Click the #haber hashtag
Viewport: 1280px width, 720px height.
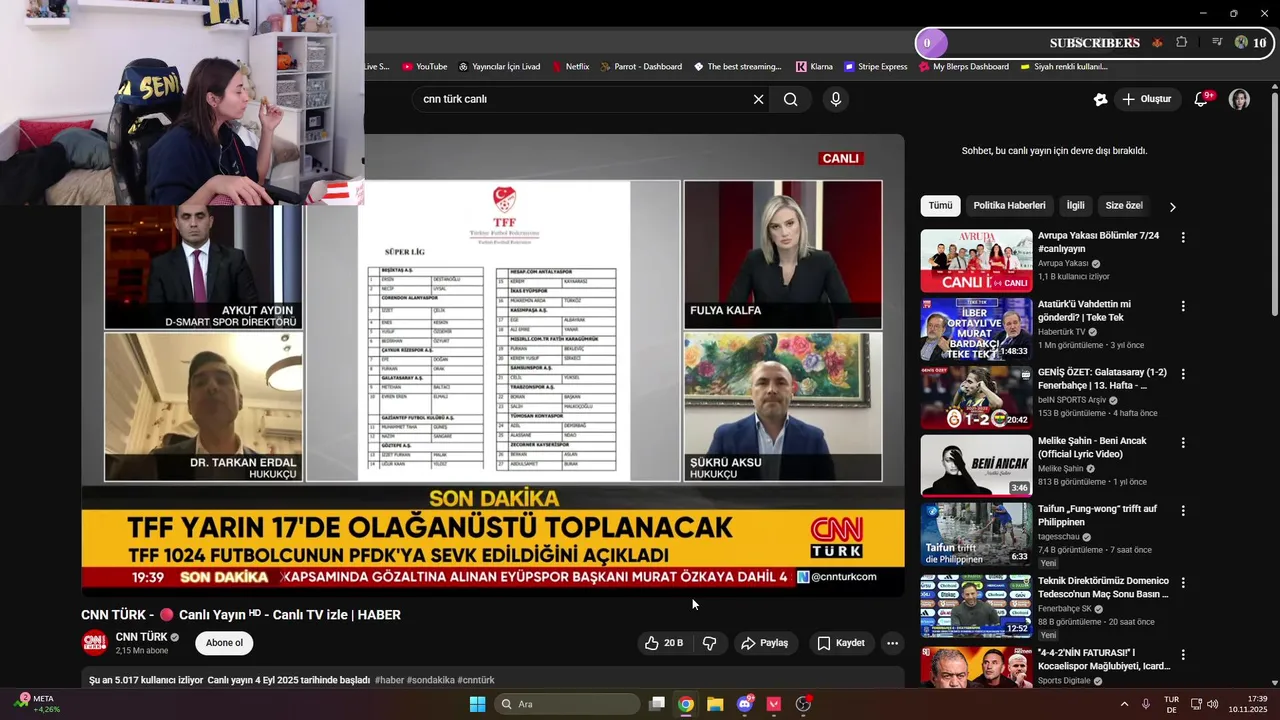(x=389, y=680)
